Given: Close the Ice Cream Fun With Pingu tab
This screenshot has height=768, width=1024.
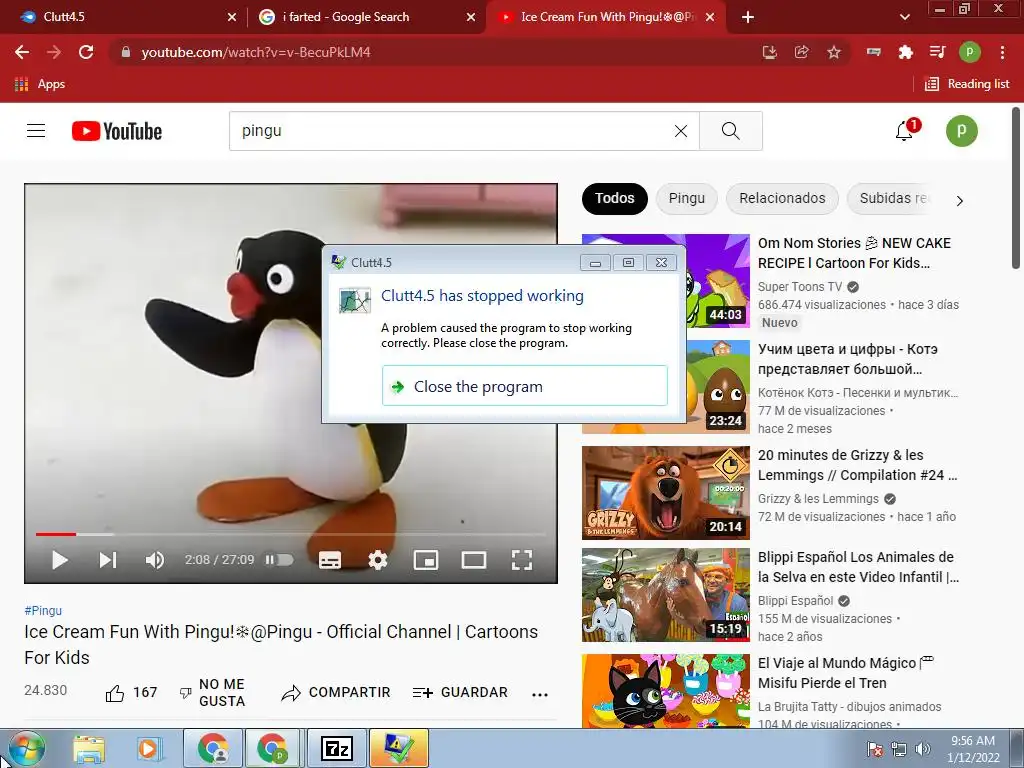Looking at the screenshot, I should [x=711, y=17].
